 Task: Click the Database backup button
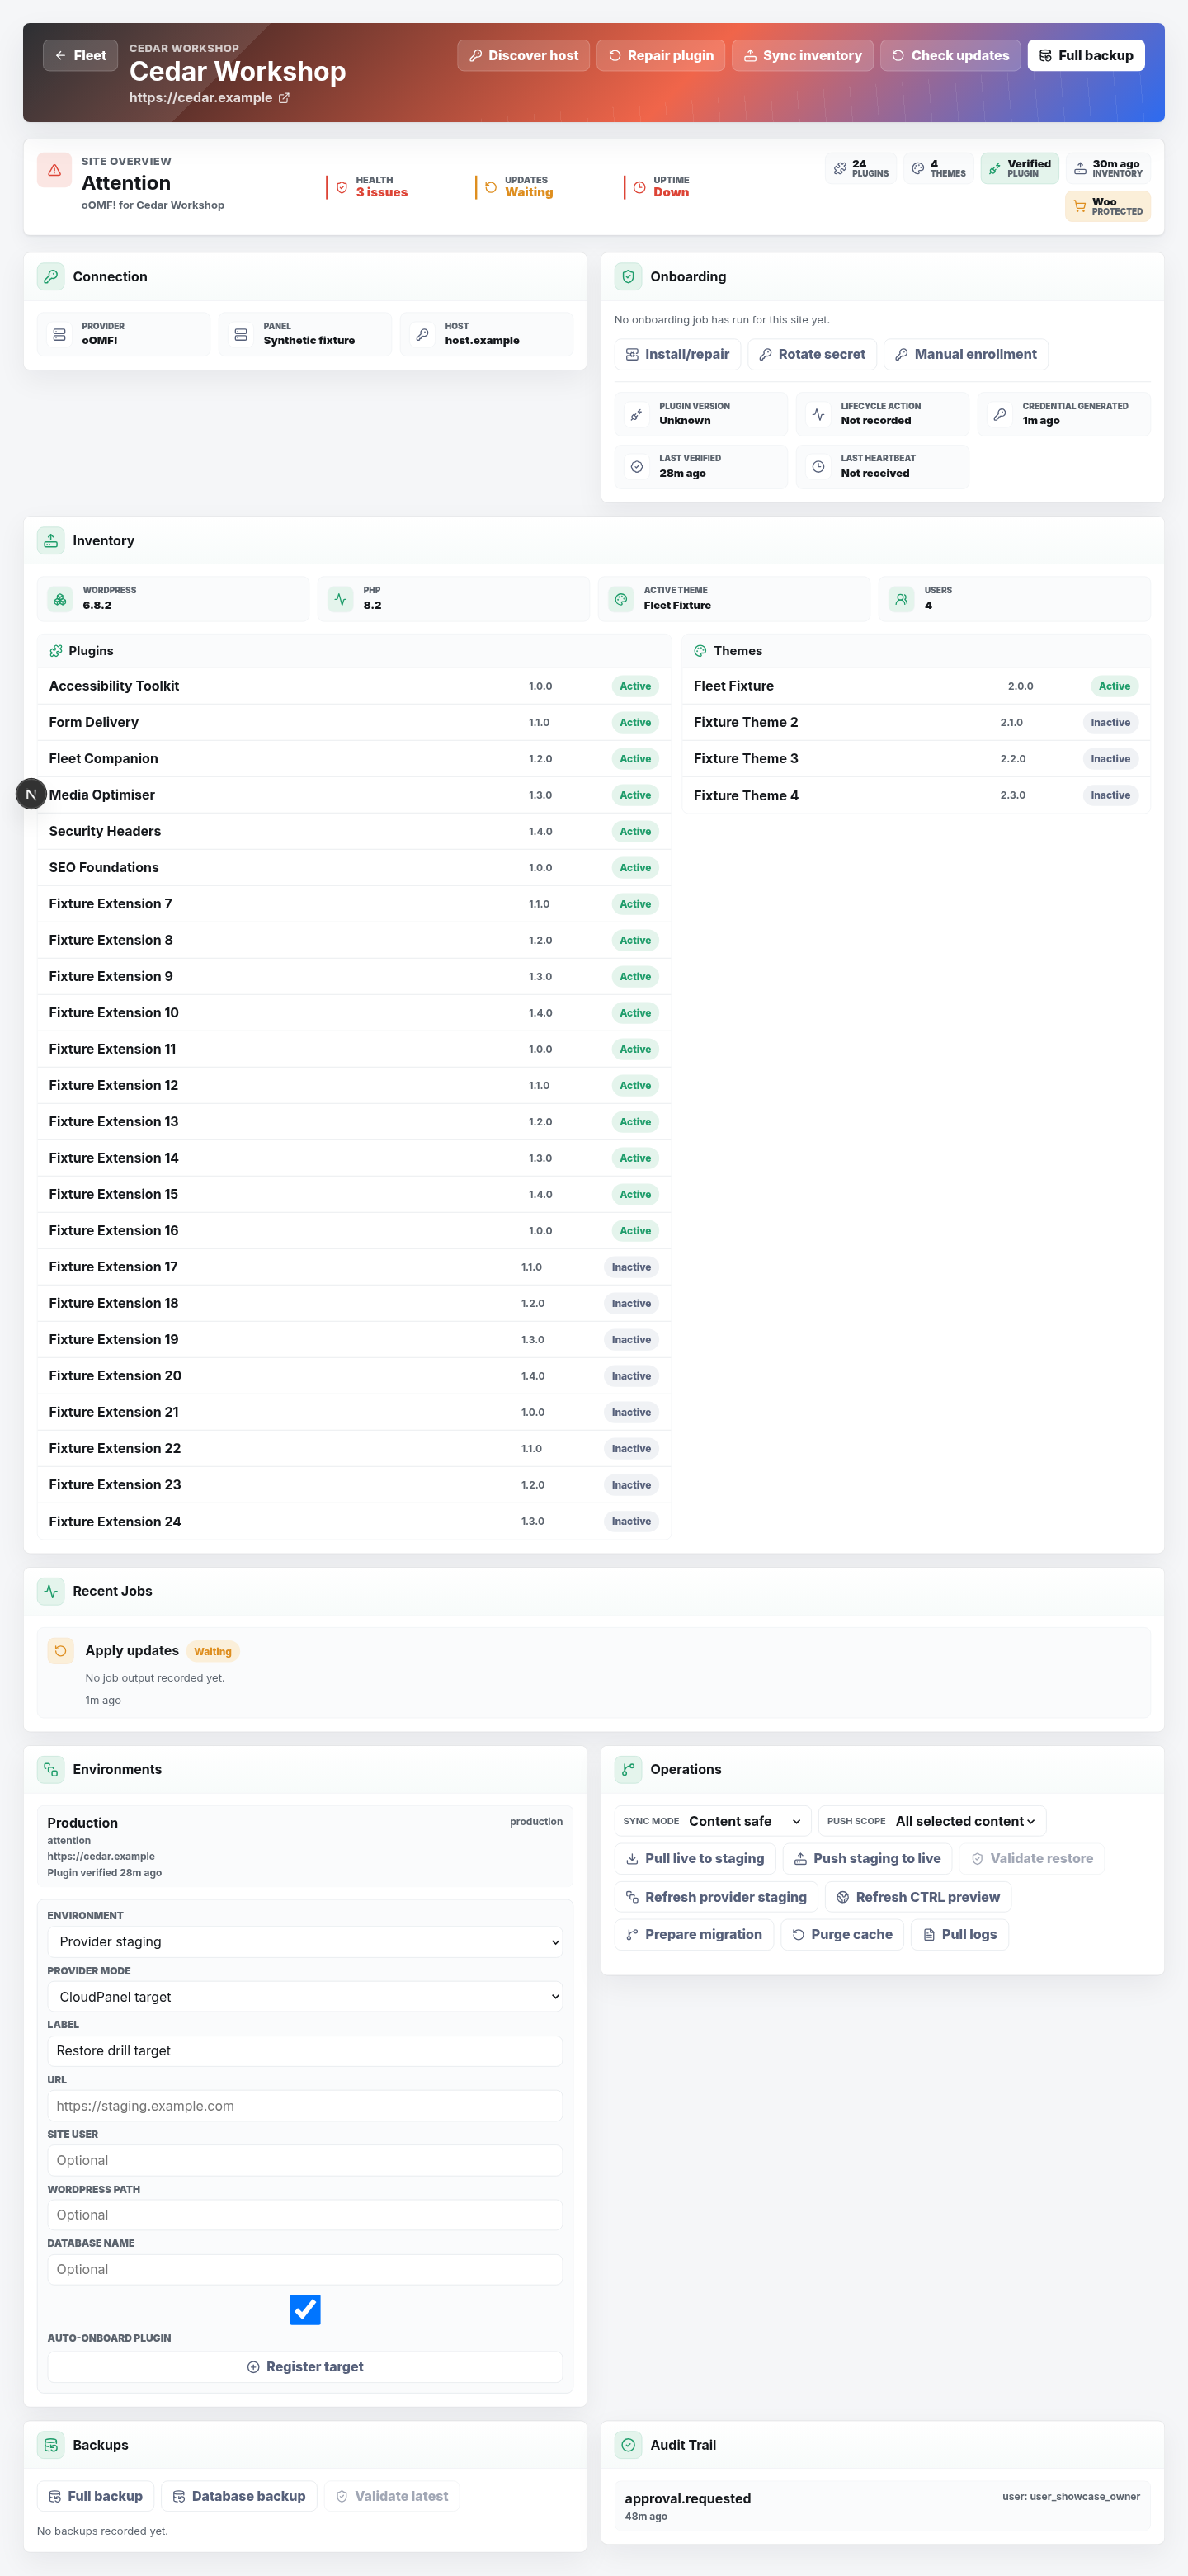239,2496
